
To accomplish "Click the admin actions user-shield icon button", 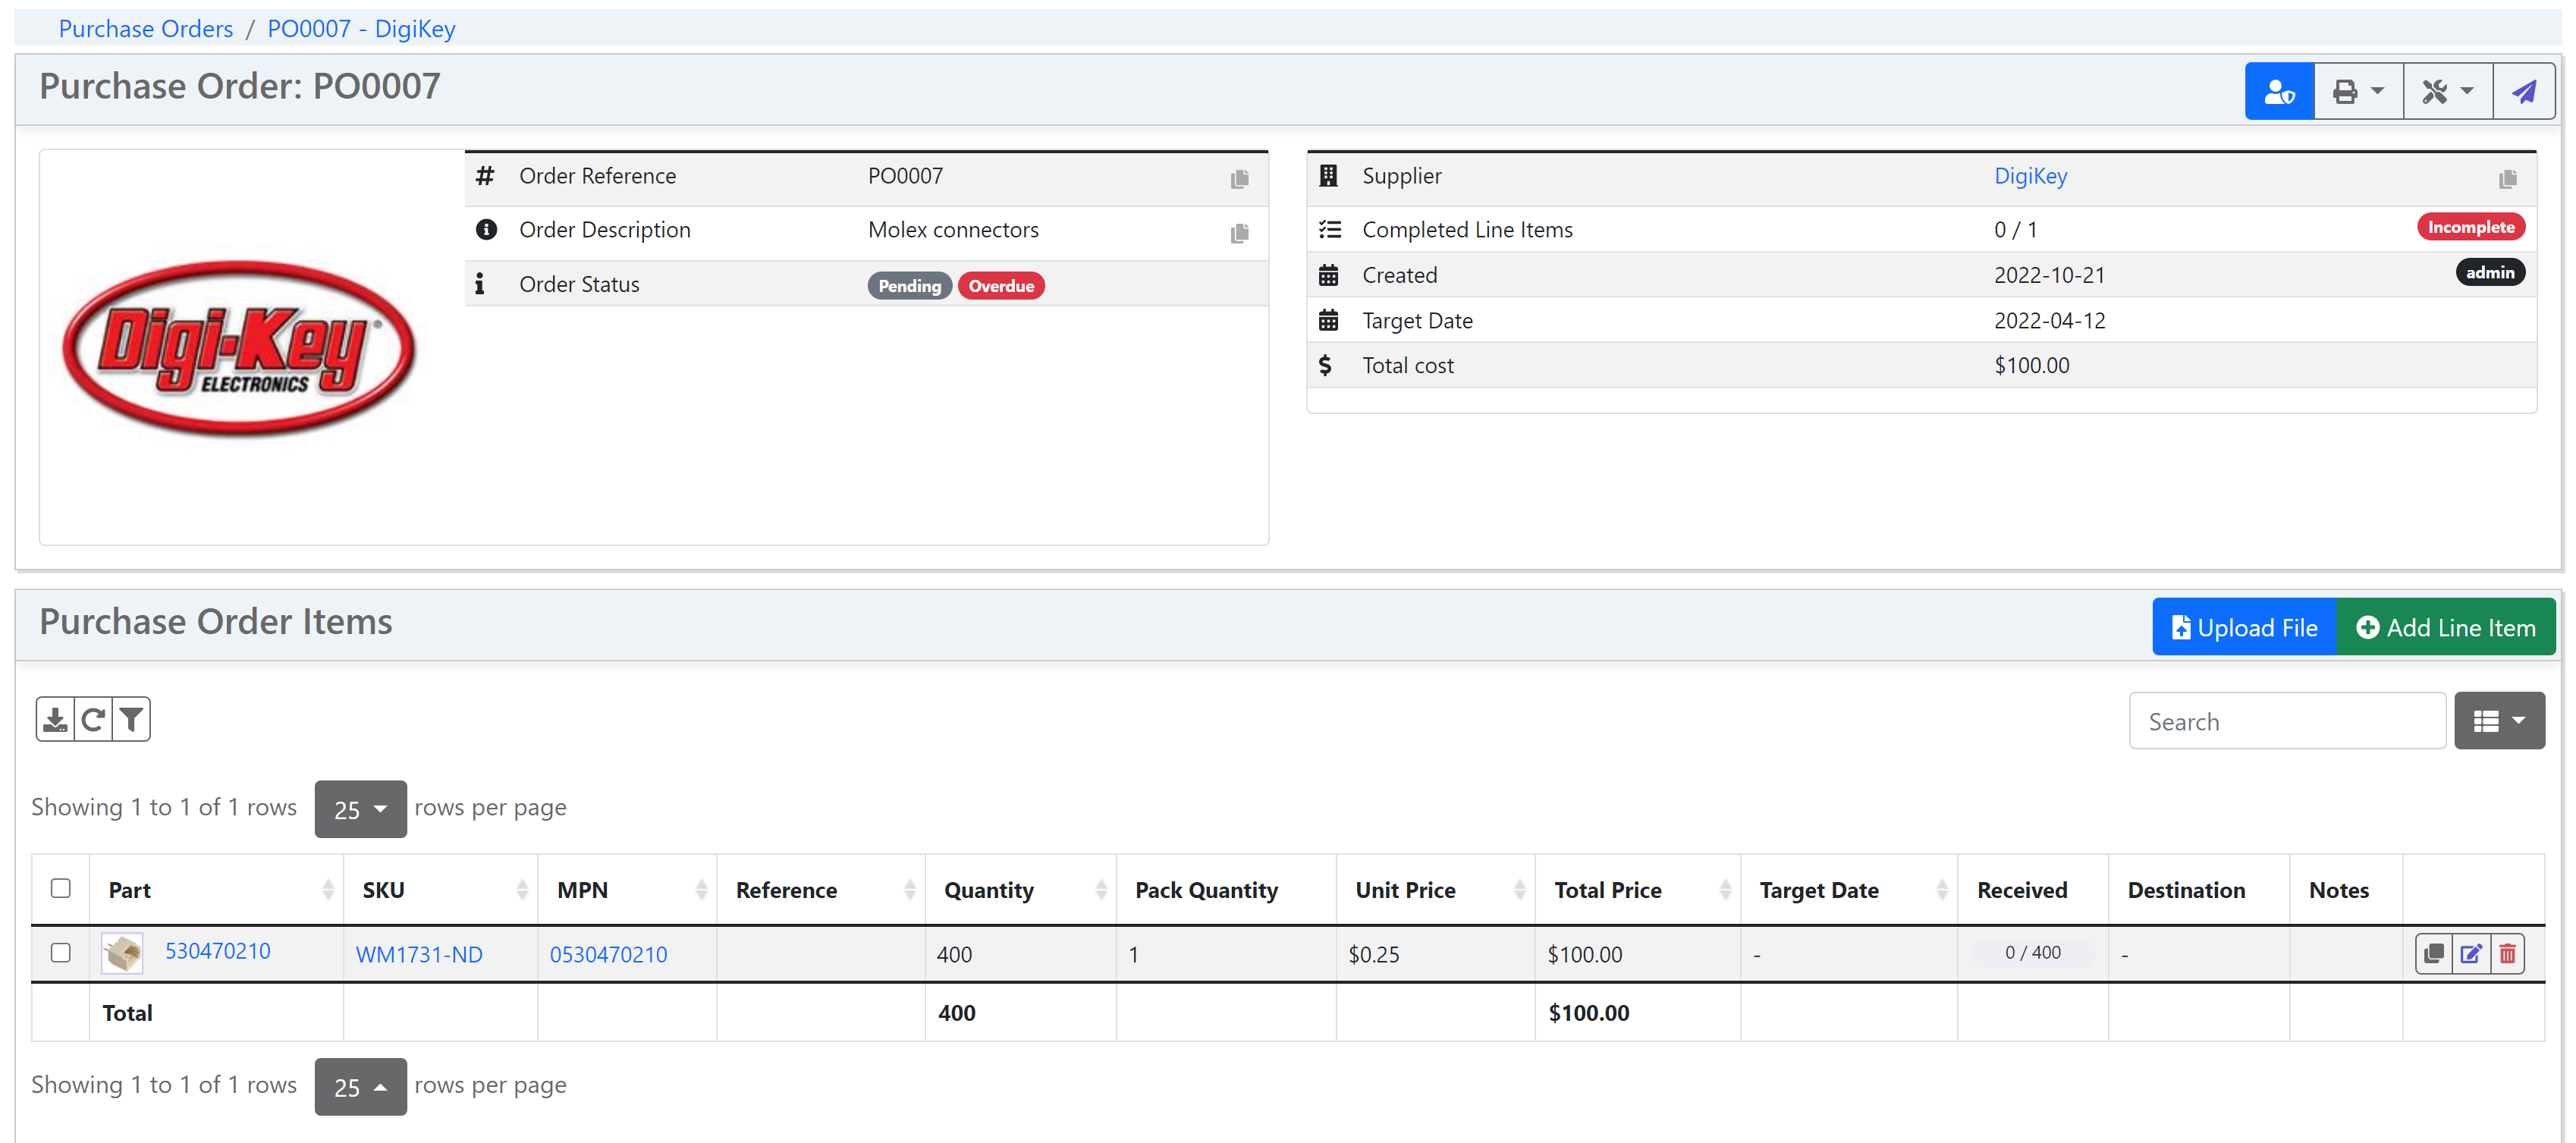I will coord(2279,91).
